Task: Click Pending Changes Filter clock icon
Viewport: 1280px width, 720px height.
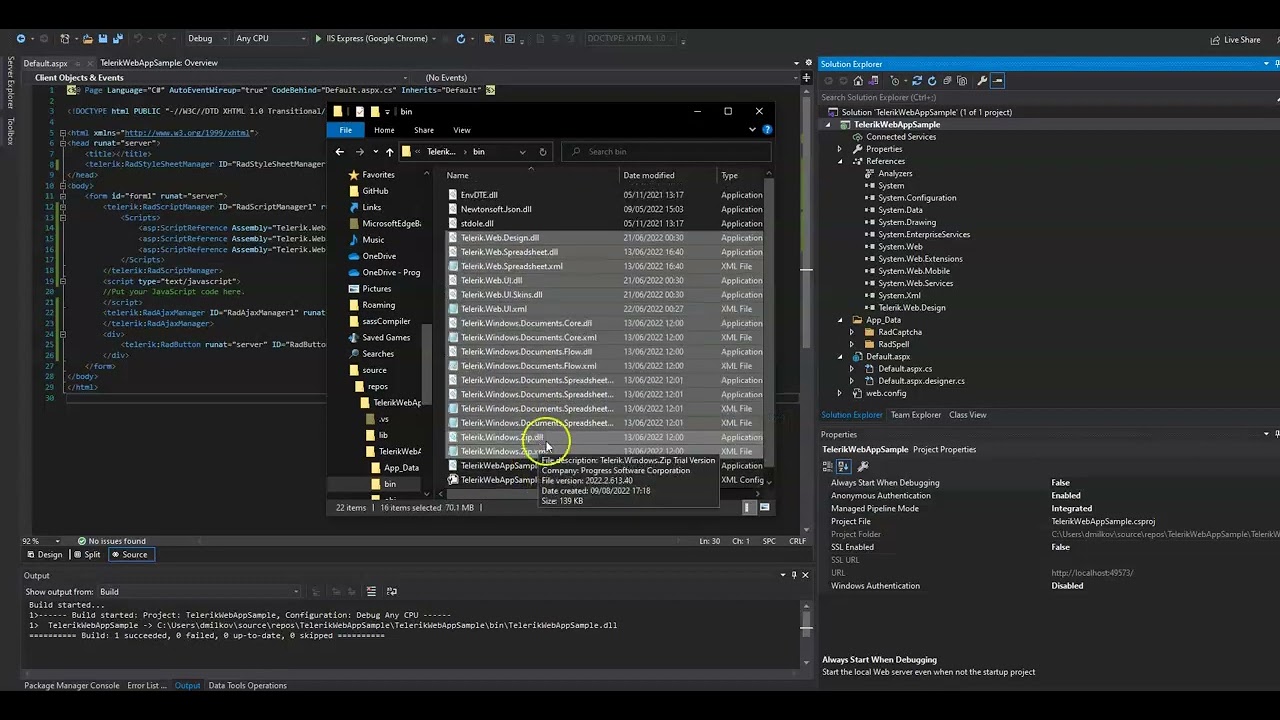Action: [x=896, y=81]
